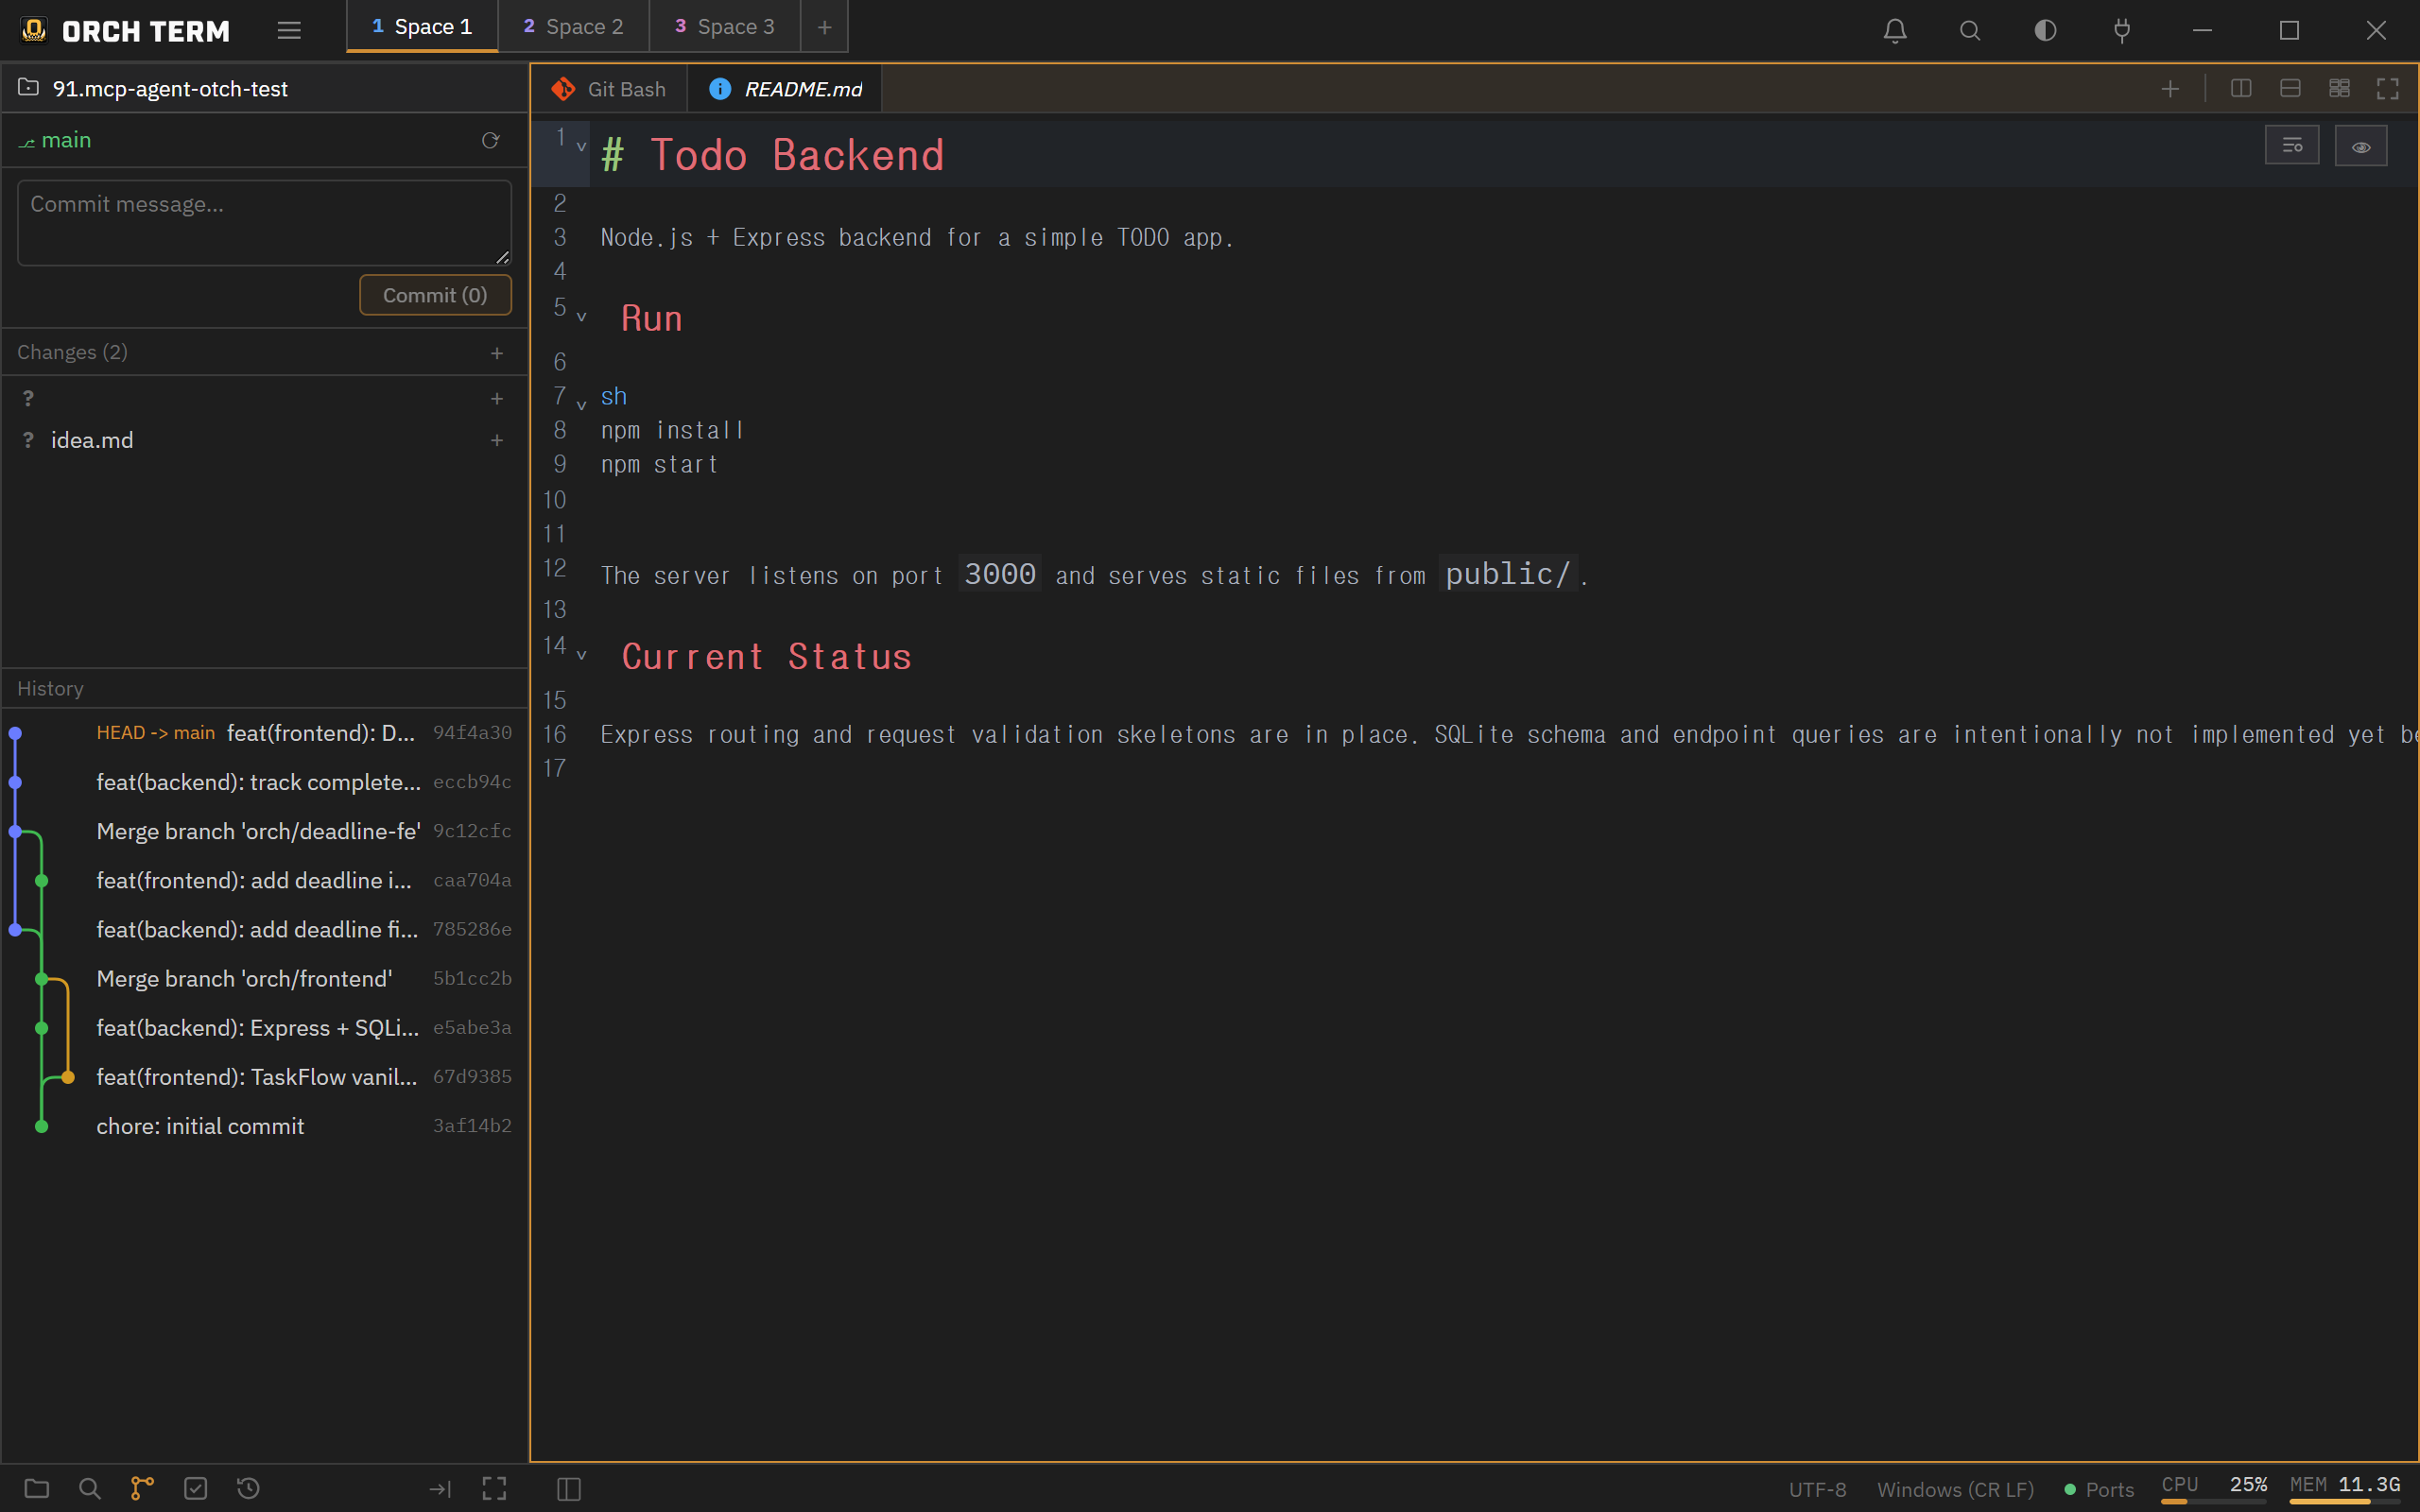This screenshot has height=1512, width=2420.
Task: Refresh the git status for main
Action: 490,140
